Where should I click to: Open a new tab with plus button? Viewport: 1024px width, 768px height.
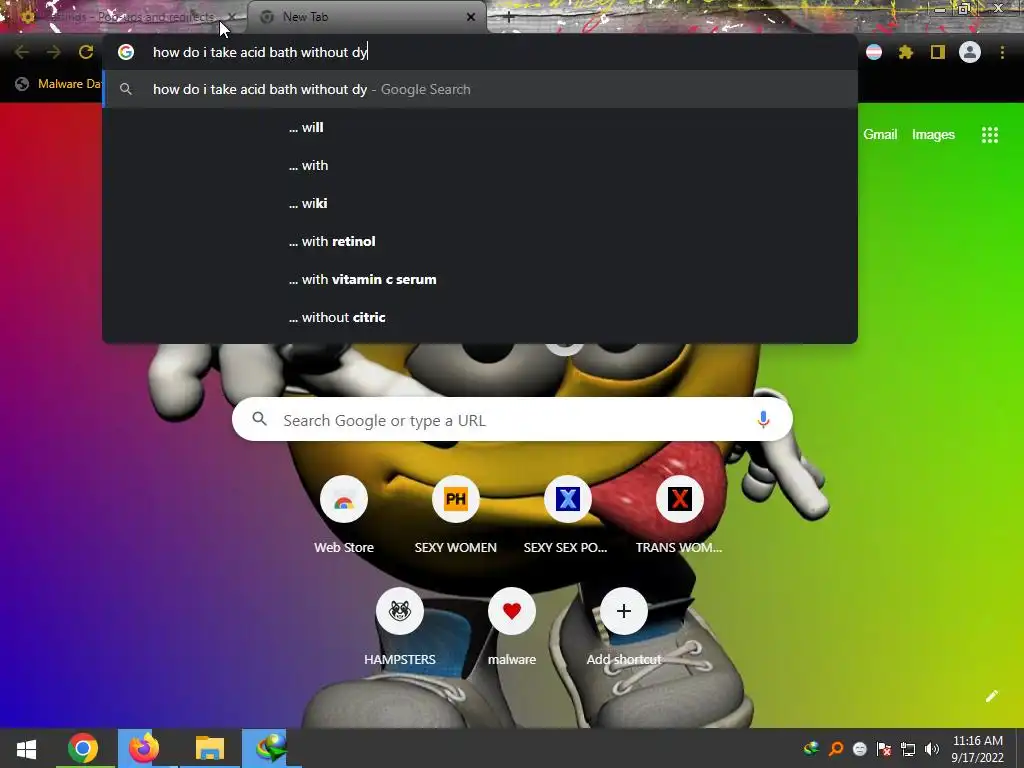(509, 17)
